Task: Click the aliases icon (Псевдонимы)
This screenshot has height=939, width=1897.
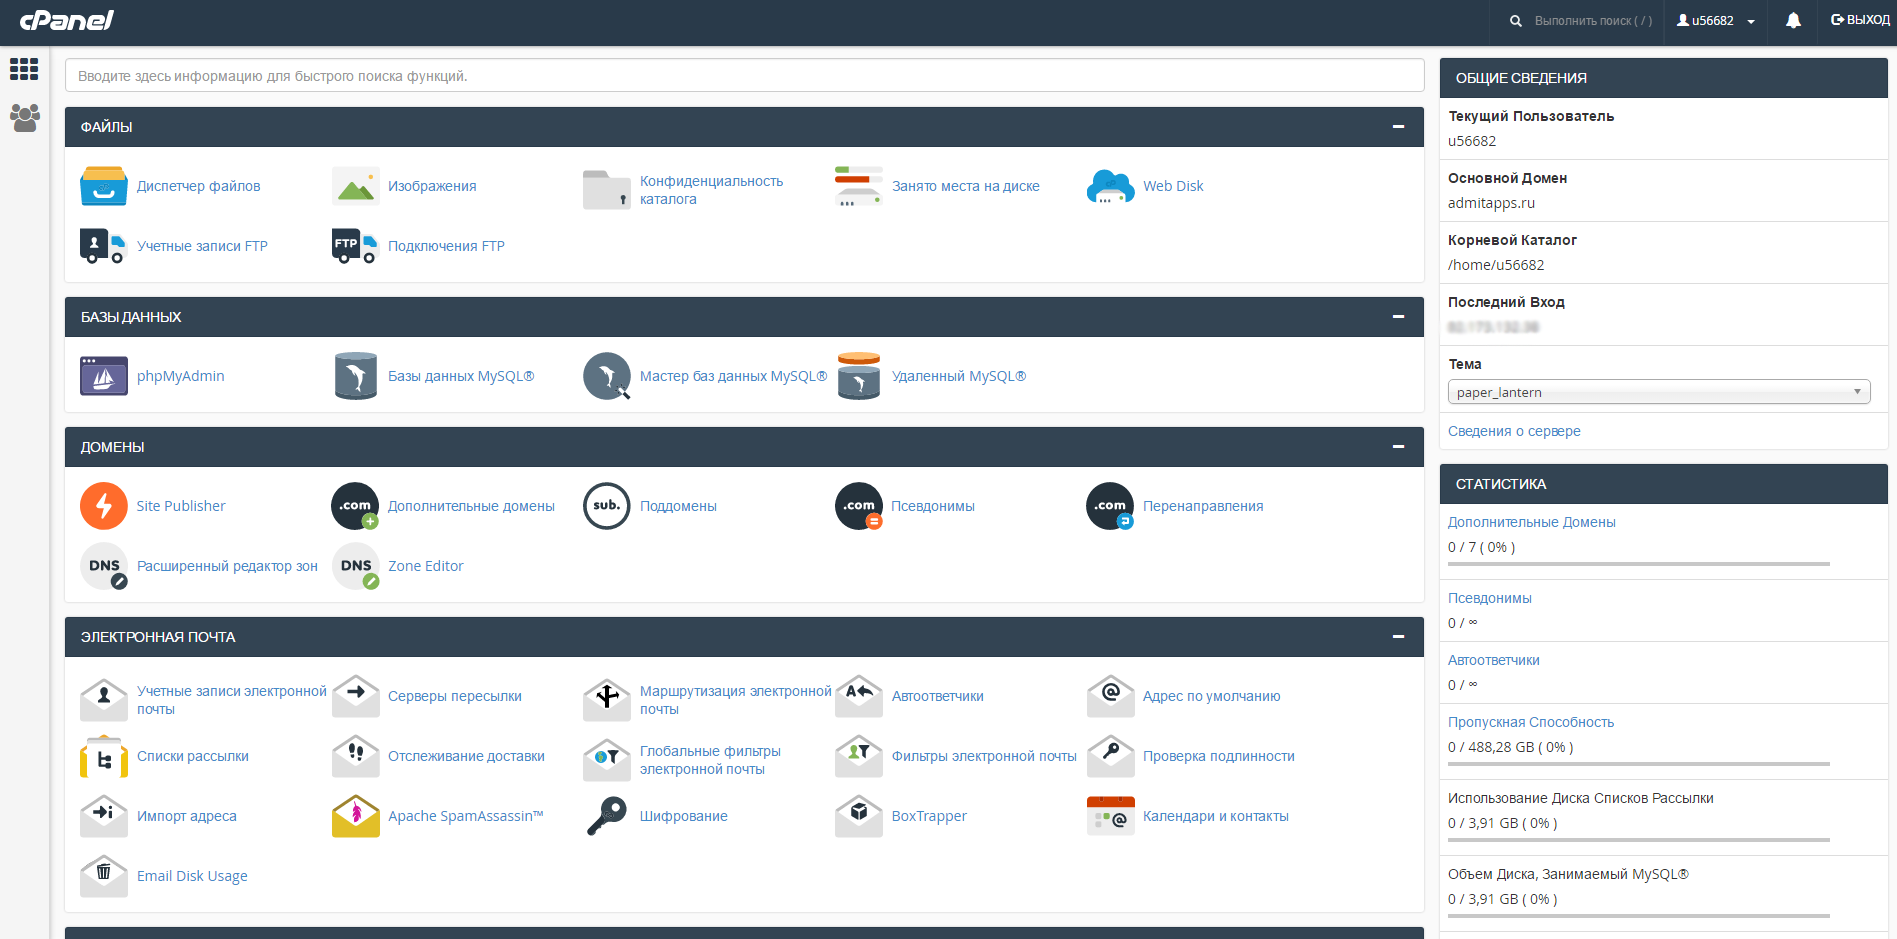Action: coord(859,506)
